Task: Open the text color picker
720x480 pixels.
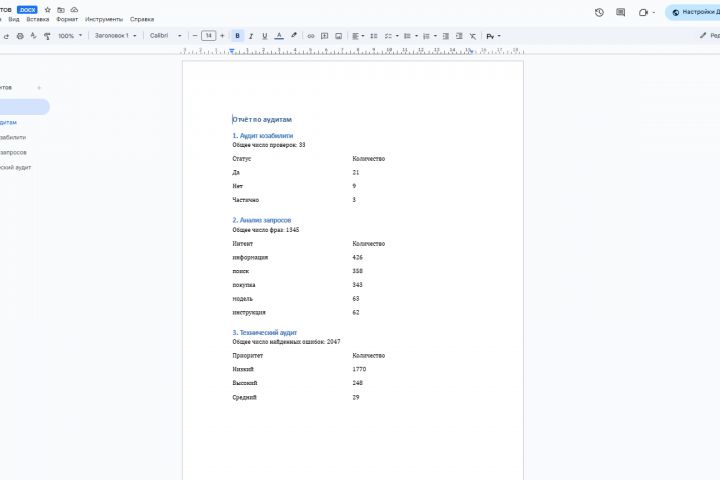Action: [x=279, y=36]
